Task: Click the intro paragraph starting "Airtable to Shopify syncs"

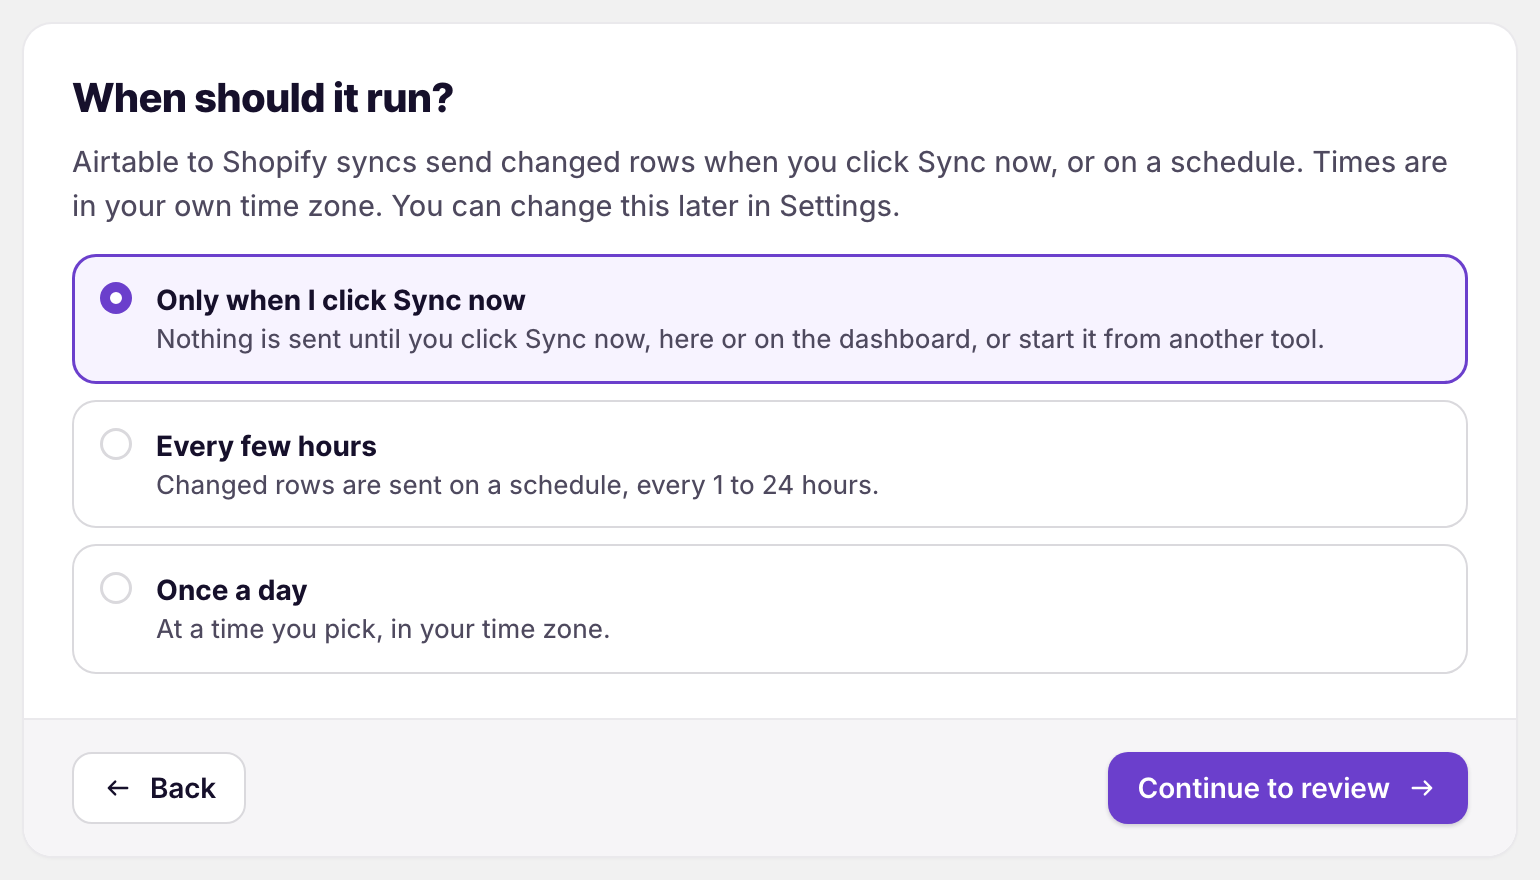Action: click(760, 184)
